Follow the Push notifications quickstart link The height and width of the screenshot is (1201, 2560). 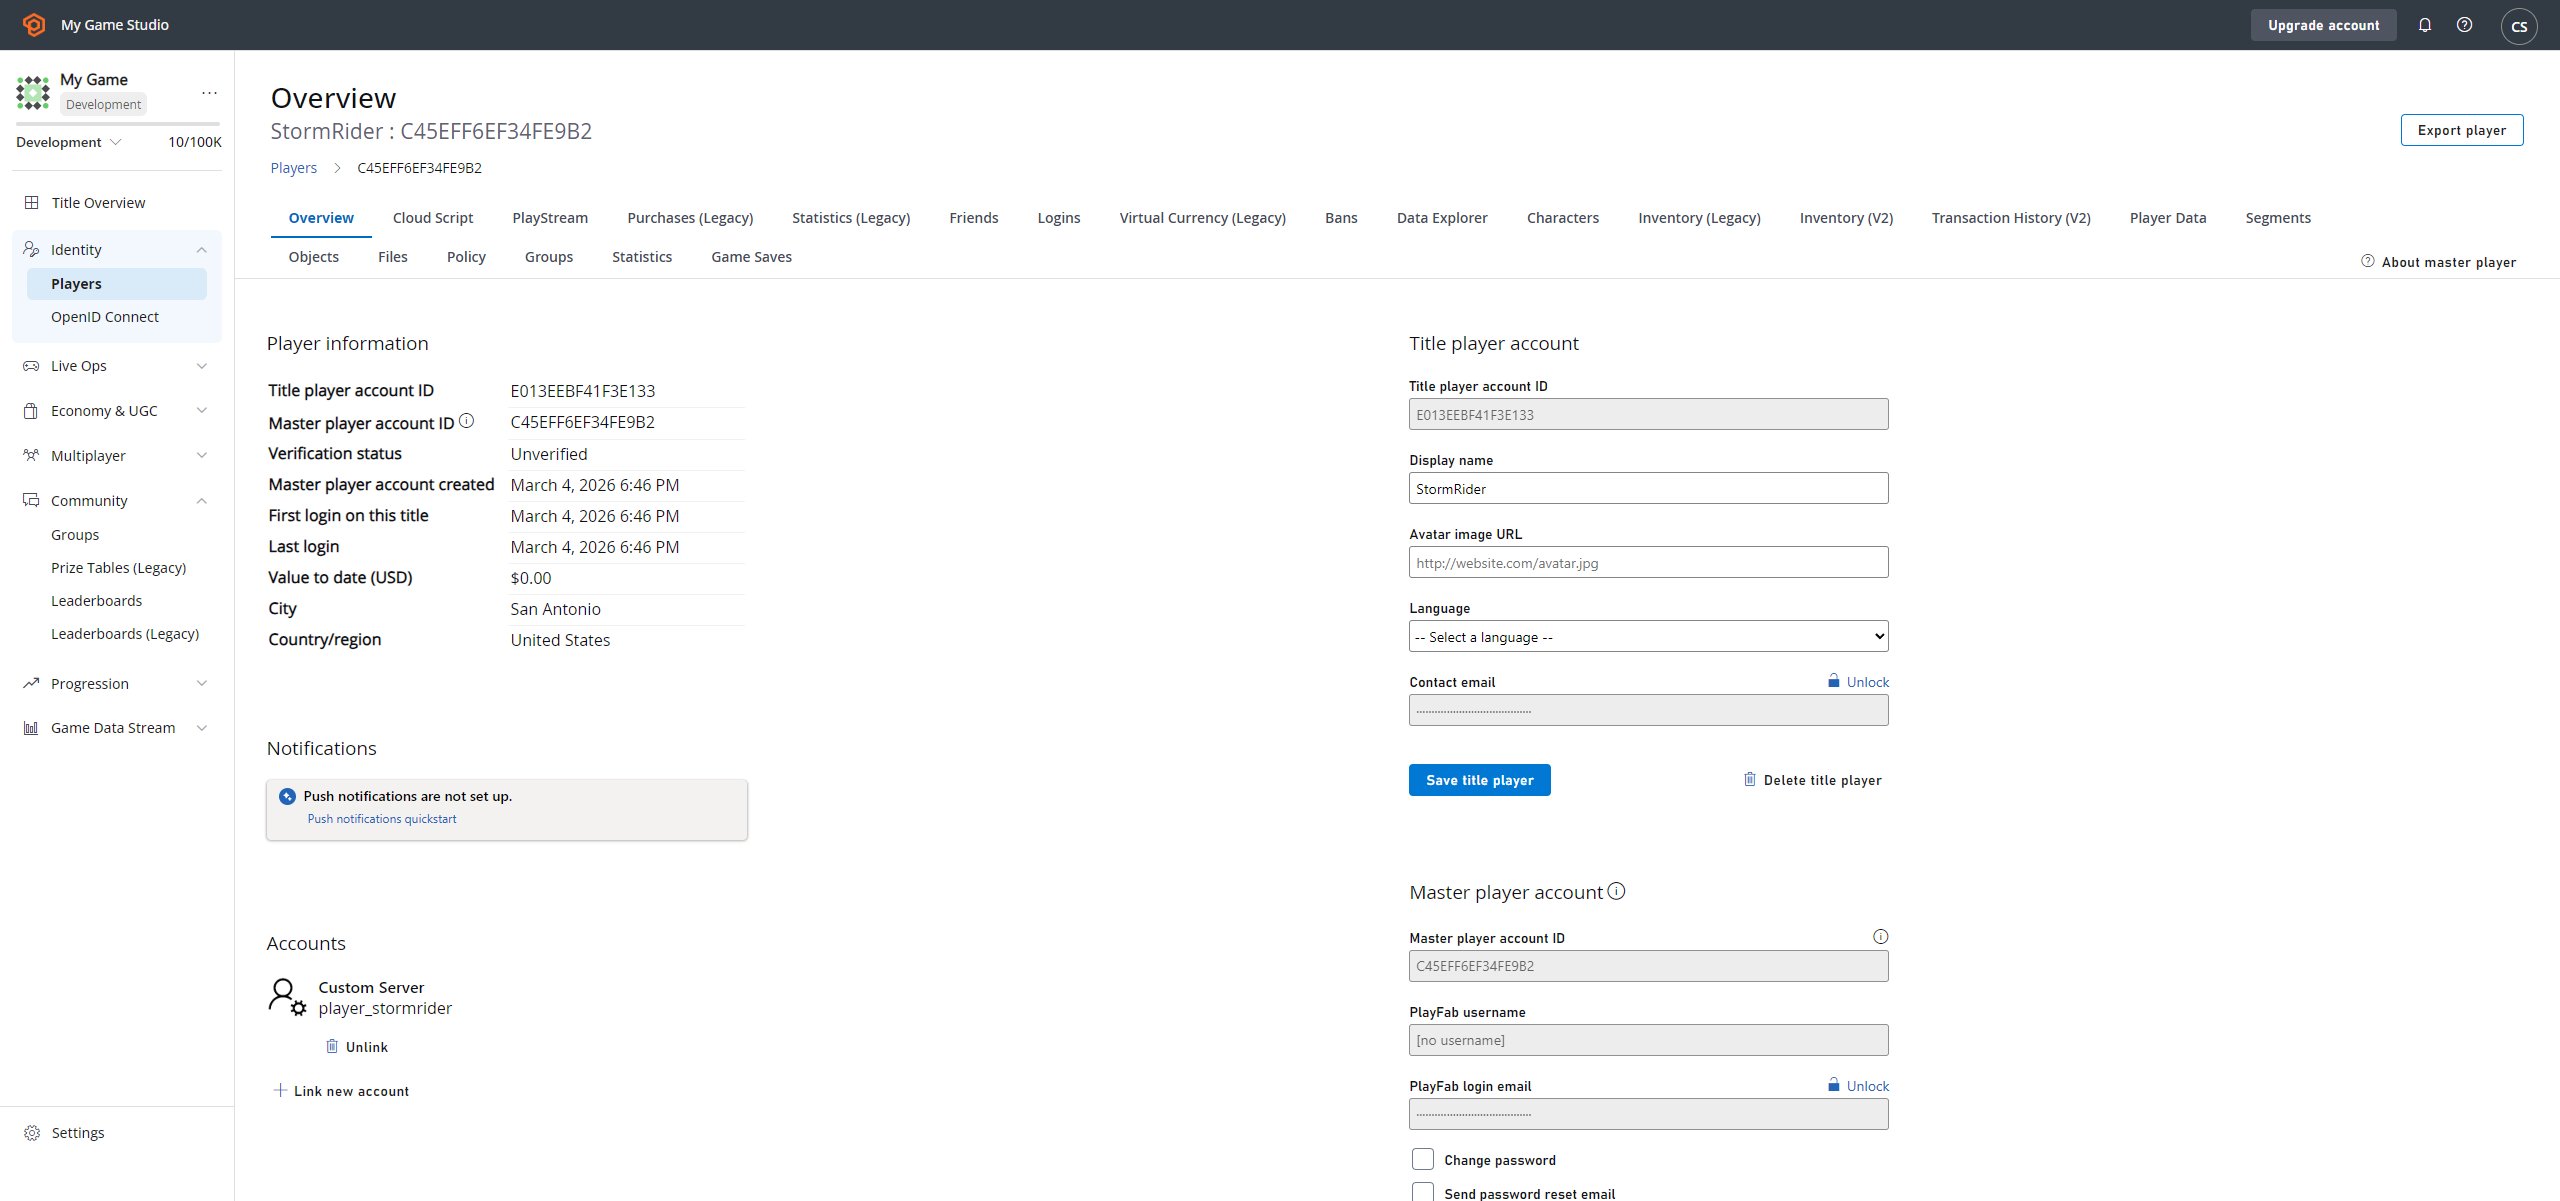coord(382,819)
